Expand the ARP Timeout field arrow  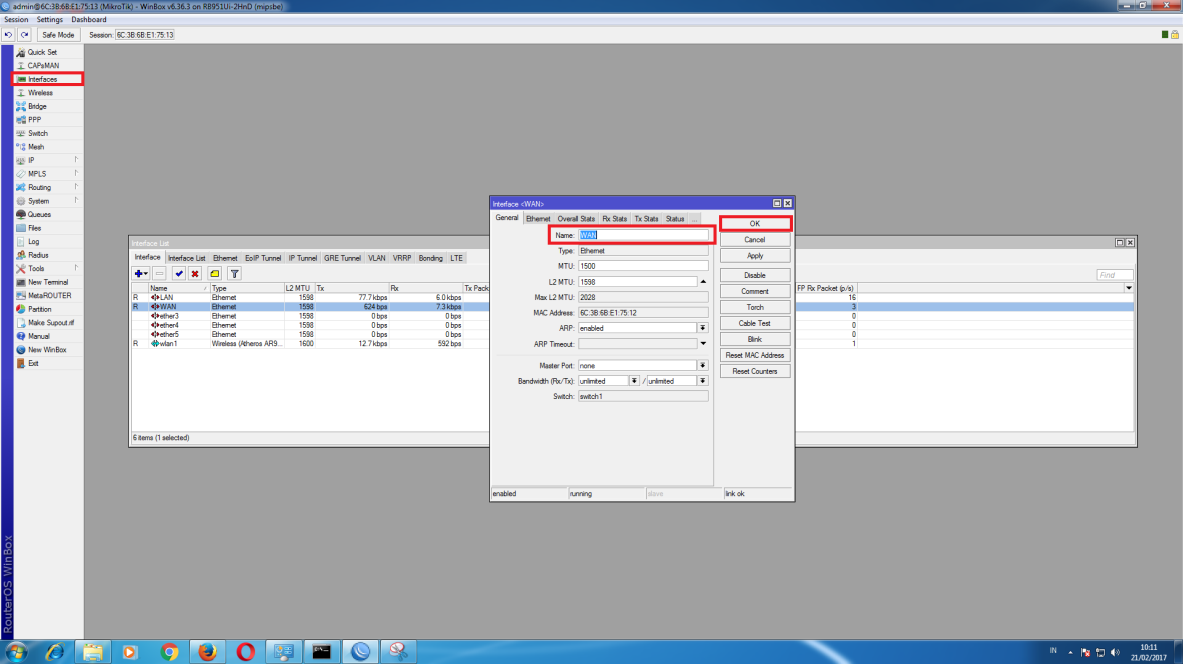tap(703, 343)
